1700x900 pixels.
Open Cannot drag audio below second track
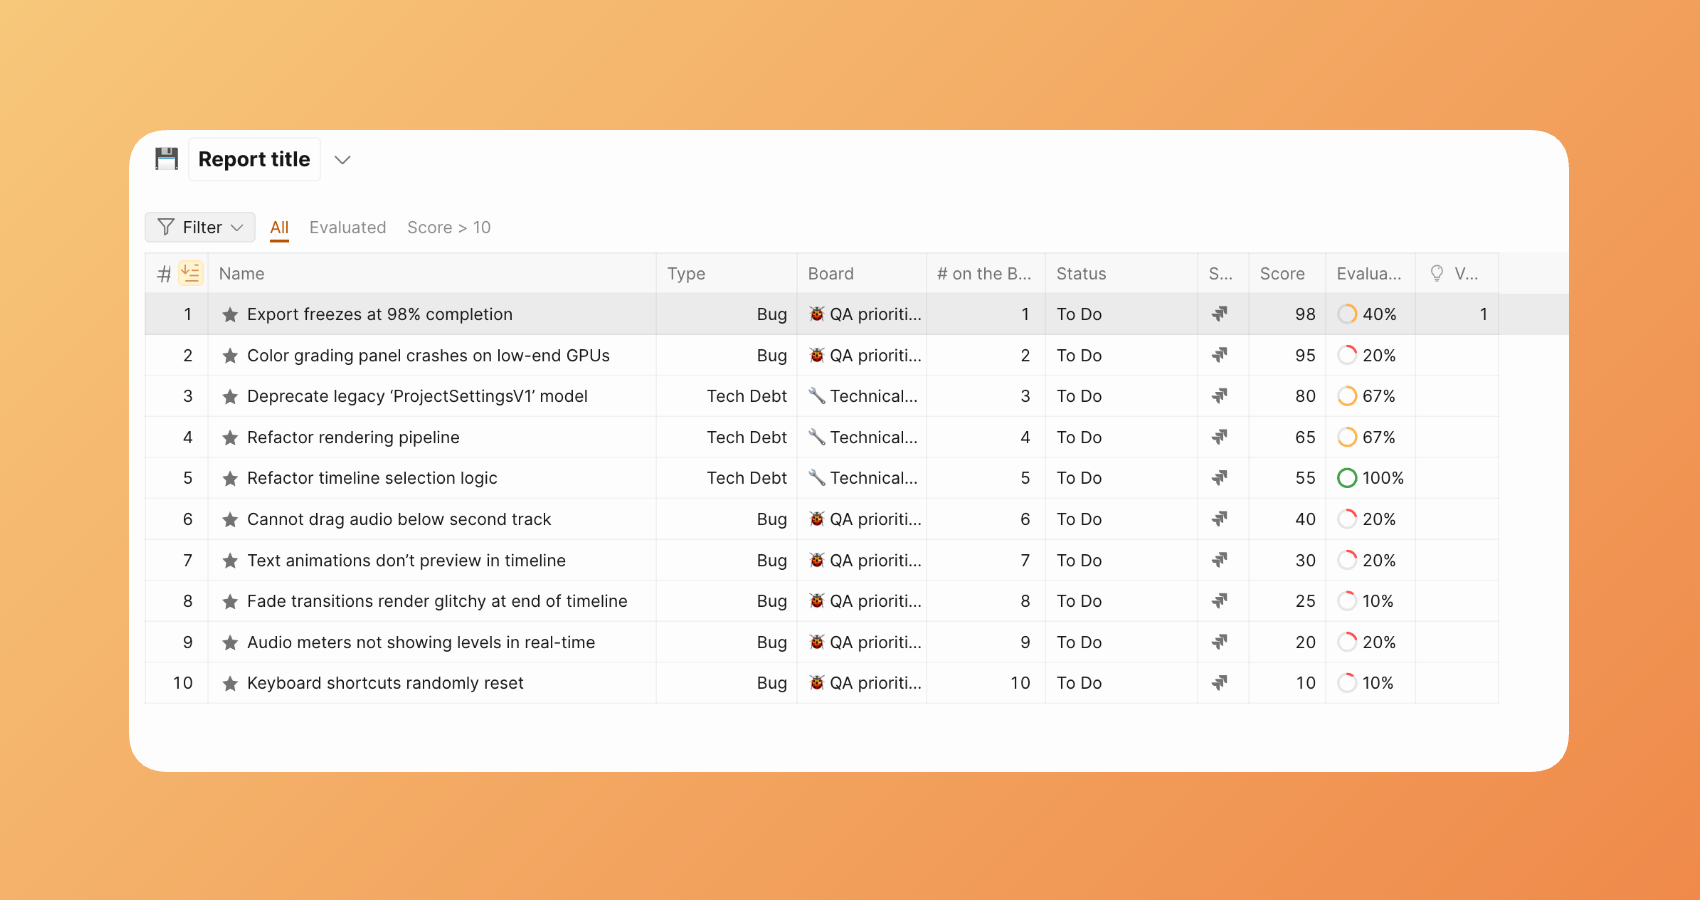(x=399, y=519)
